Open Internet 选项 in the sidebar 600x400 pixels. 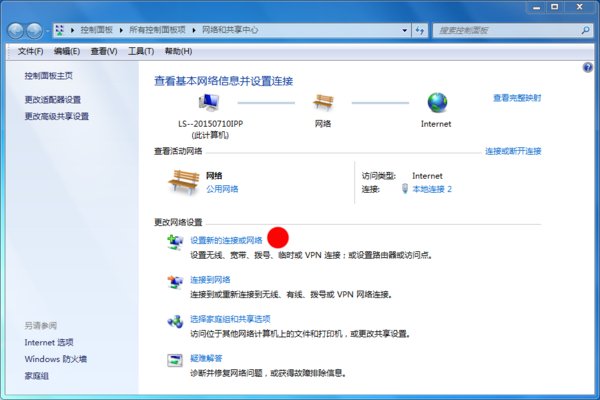point(49,342)
